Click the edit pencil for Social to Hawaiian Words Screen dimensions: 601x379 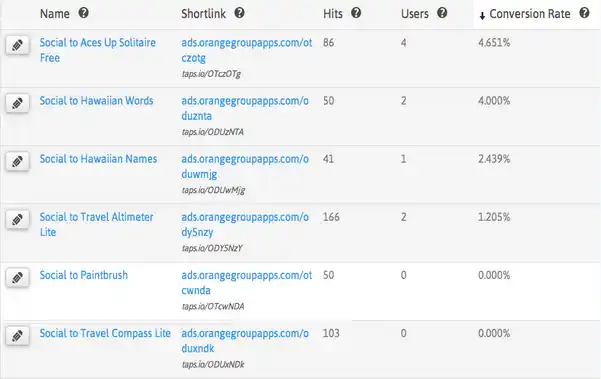(17, 103)
